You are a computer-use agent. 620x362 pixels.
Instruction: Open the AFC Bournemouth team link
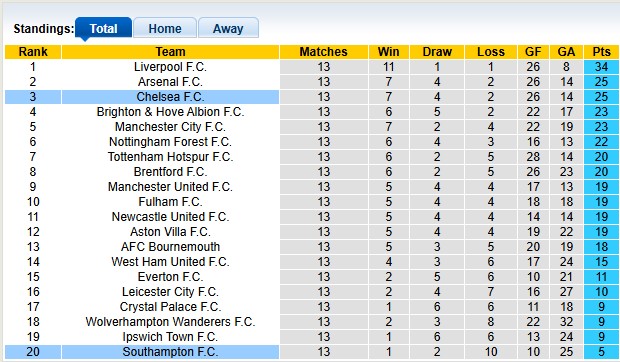[x=170, y=247]
